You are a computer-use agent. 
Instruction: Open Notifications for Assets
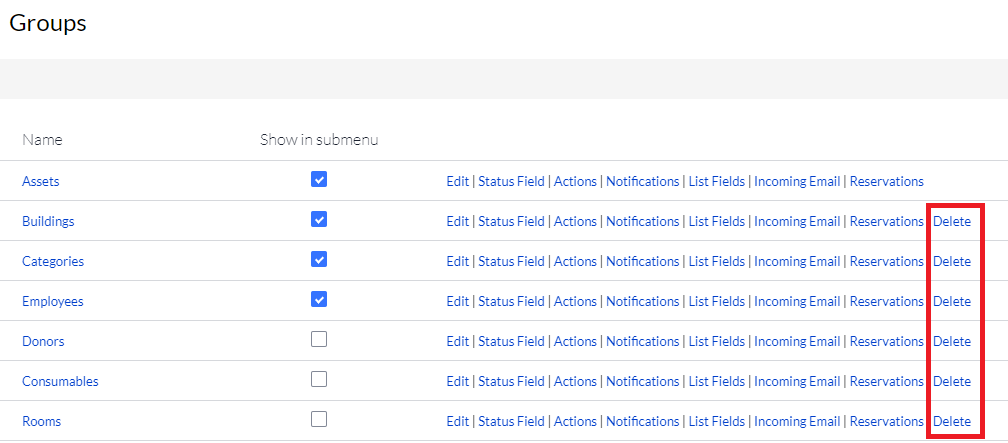pyautogui.click(x=642, y=181)
